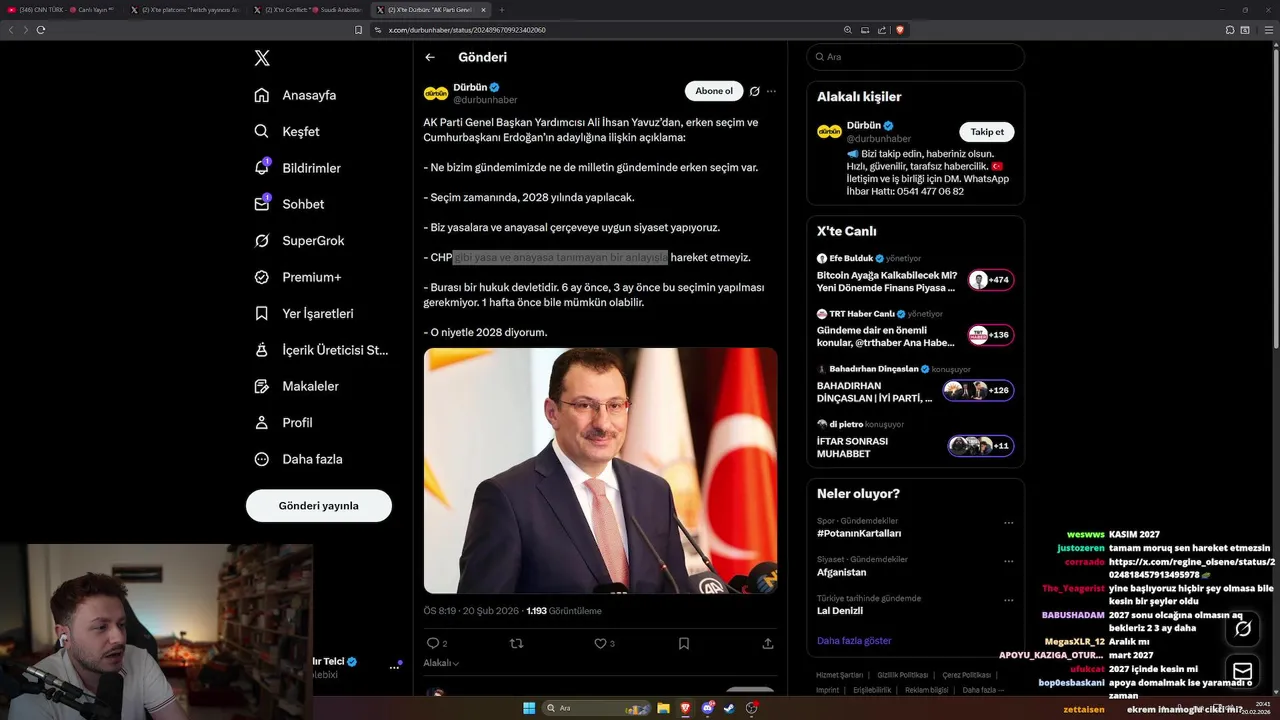The image size is (1280, 720).
Task: Click the Grok icon beside Abone ol
Action: (x=755, y=91)
